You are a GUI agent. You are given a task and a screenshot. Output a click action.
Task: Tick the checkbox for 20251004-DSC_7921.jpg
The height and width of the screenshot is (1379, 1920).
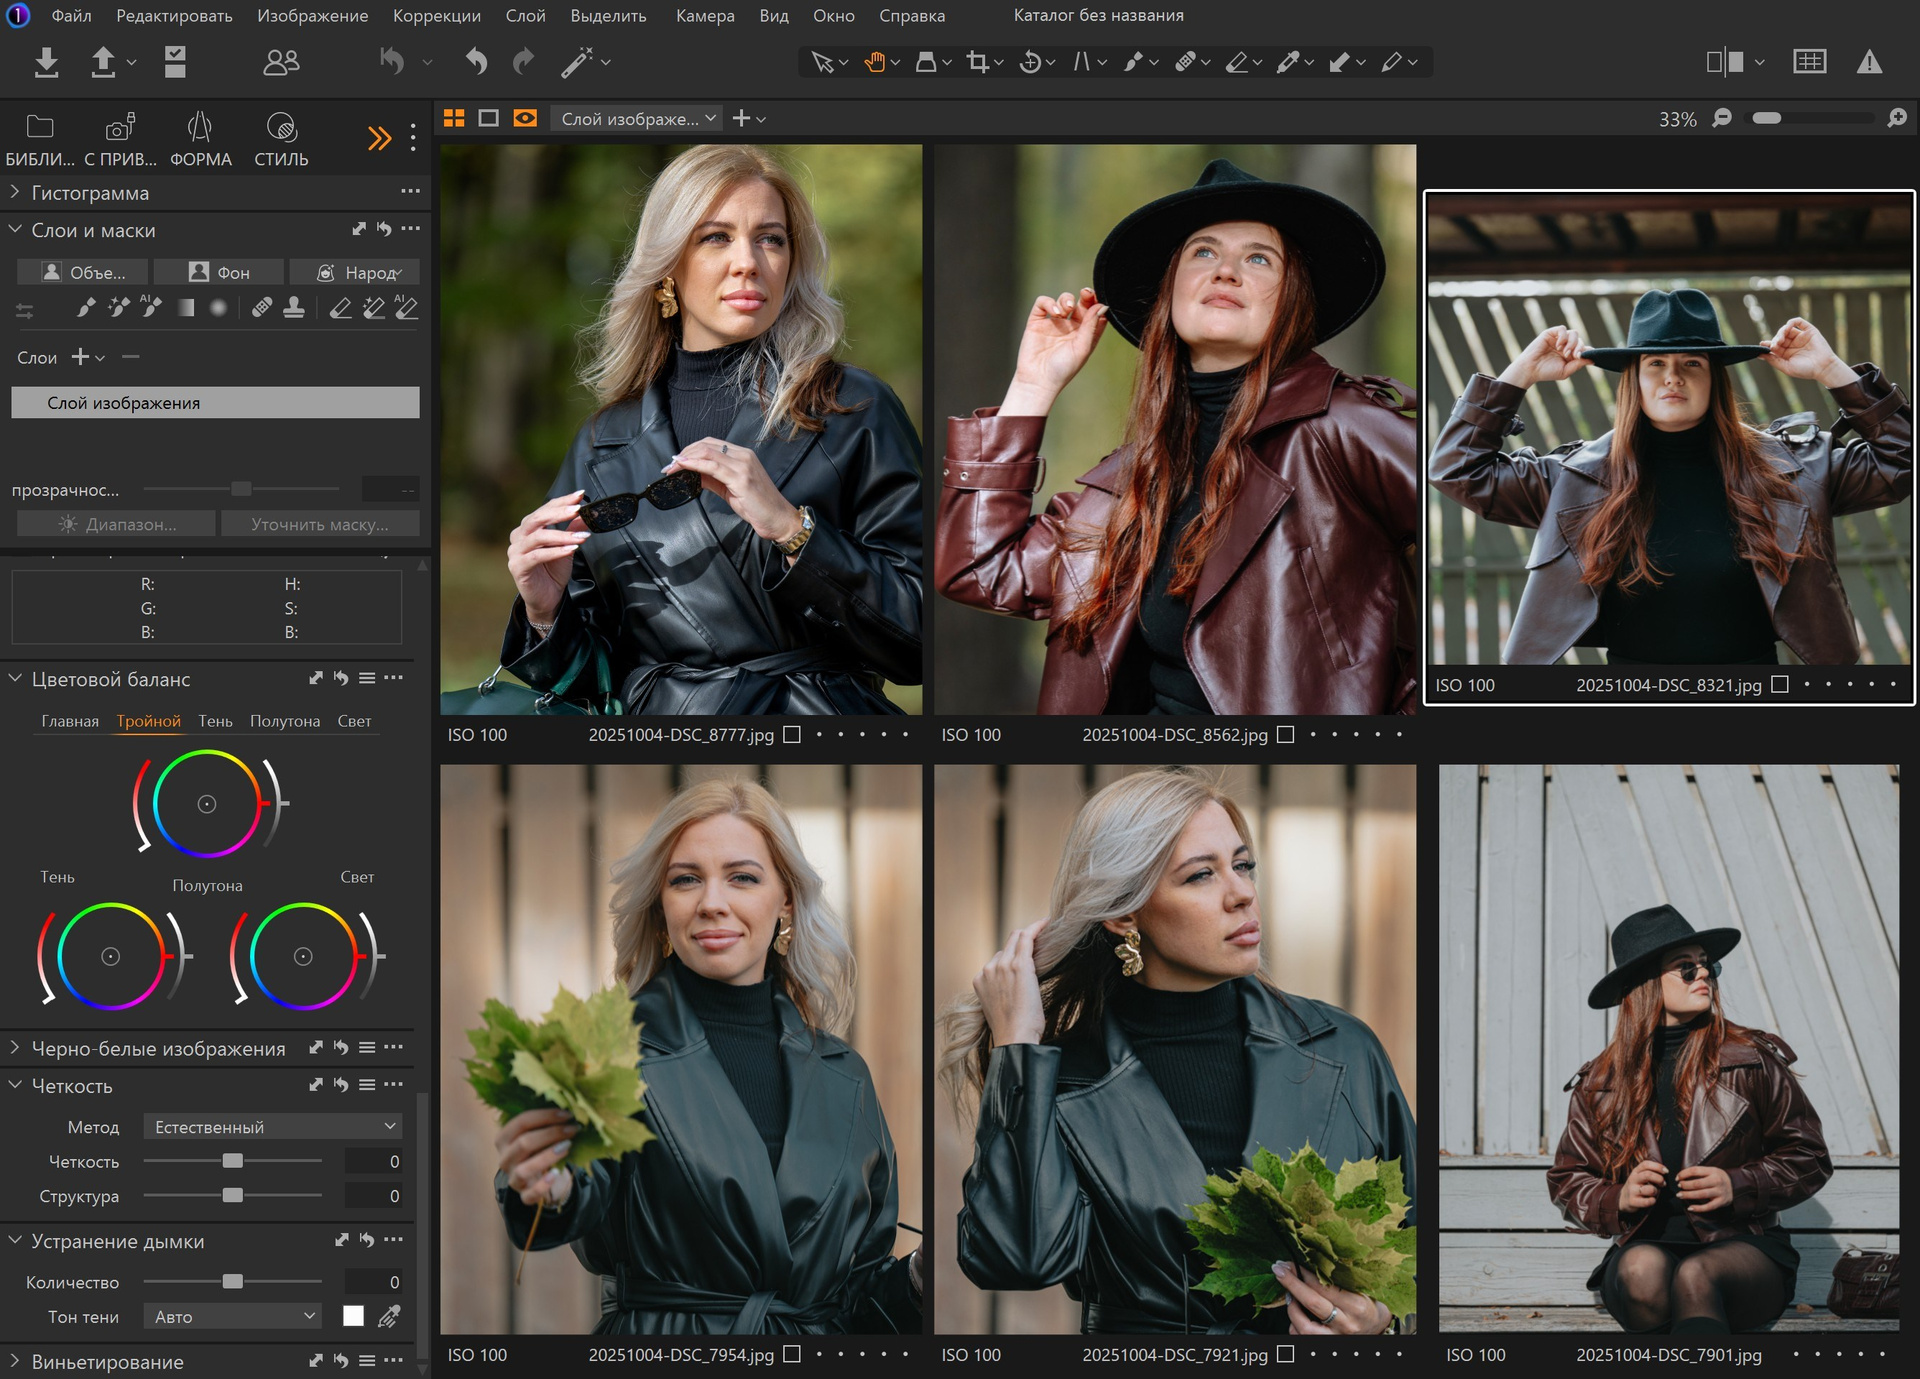tap(1286, 1354)
